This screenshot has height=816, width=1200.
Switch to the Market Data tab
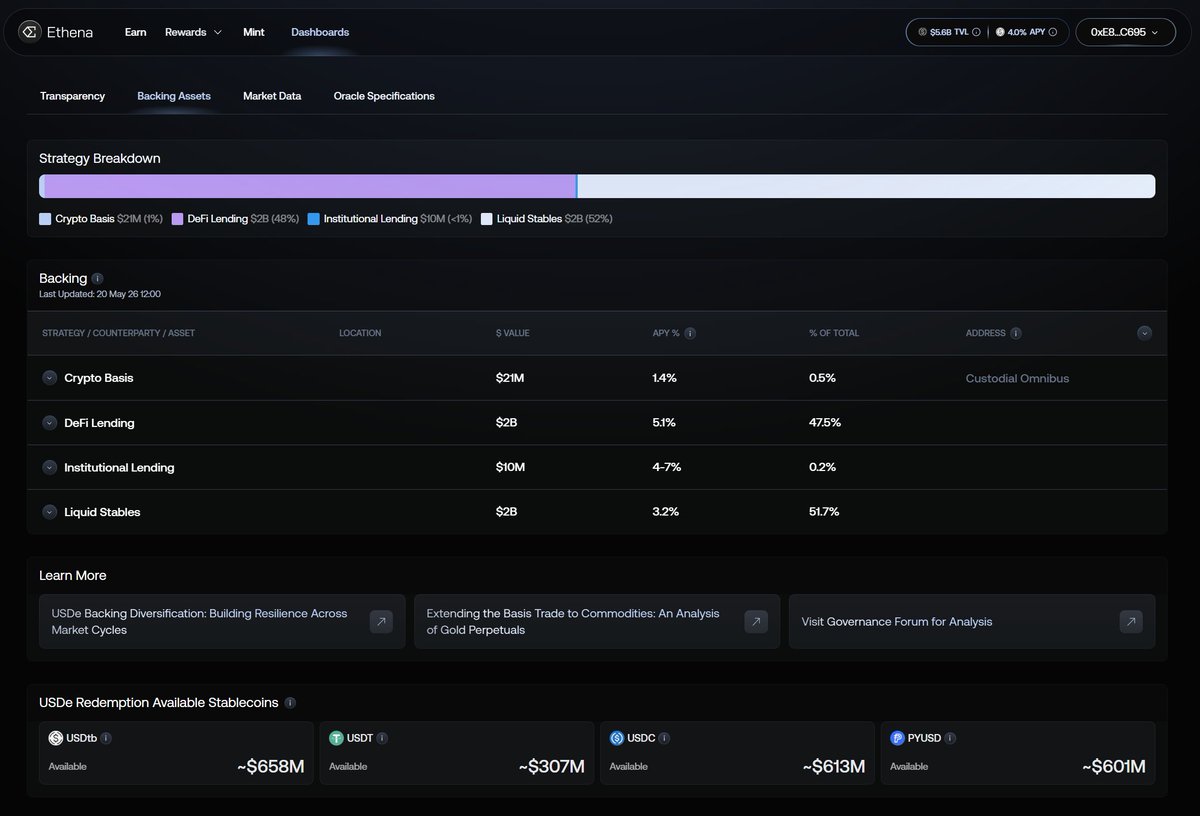[x=272, y=96]
